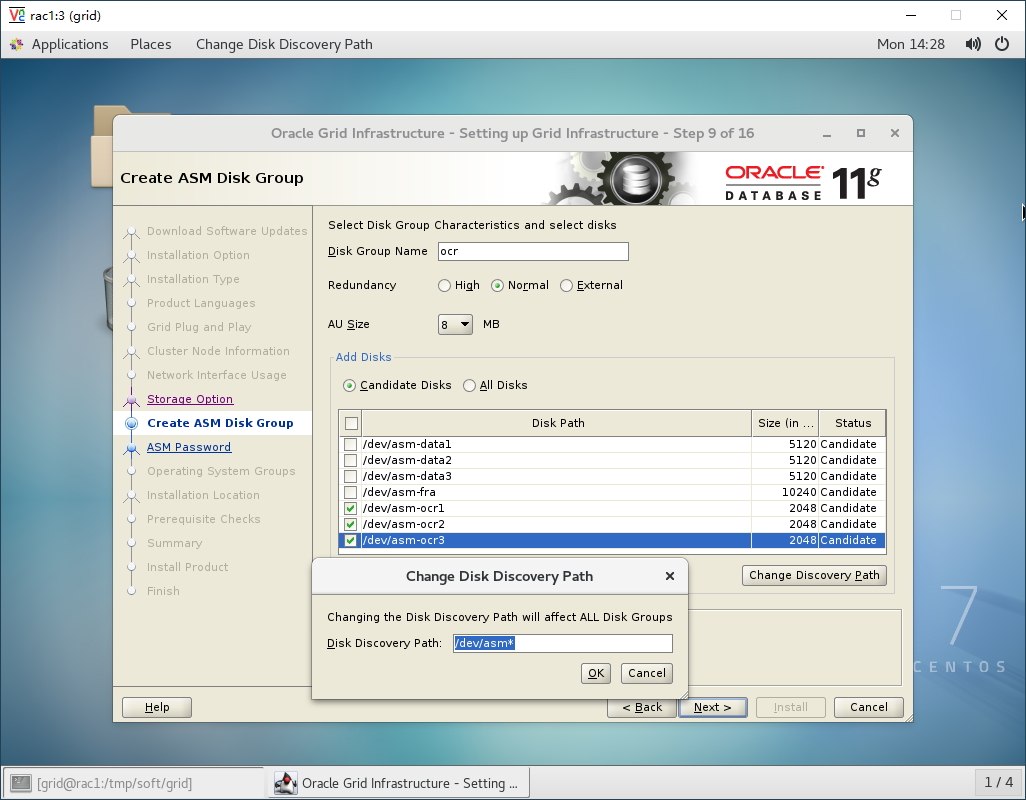Open the Applications menu
Screen dimensions: 1026x800
(70, 44)
